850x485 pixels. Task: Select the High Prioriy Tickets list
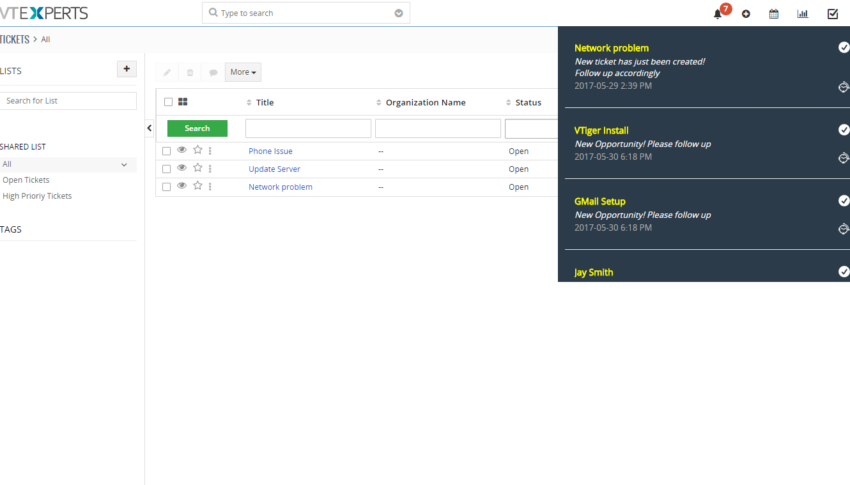37,196
